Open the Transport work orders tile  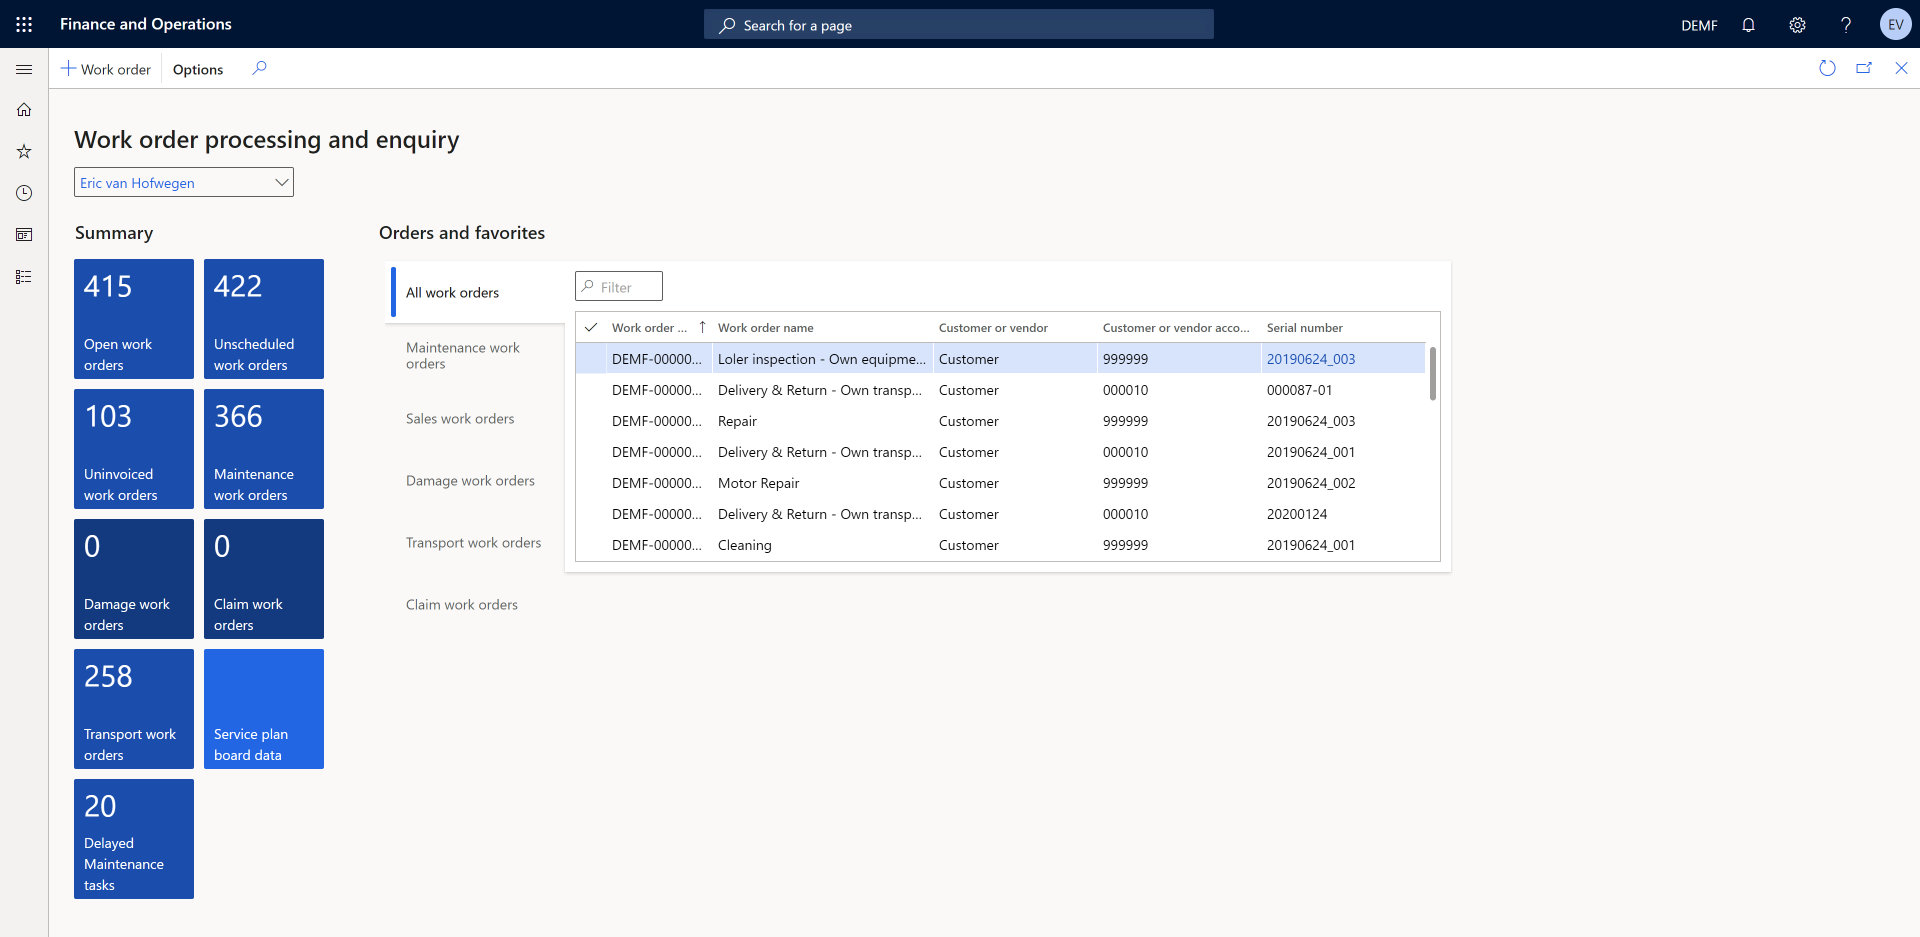(134, 709)
